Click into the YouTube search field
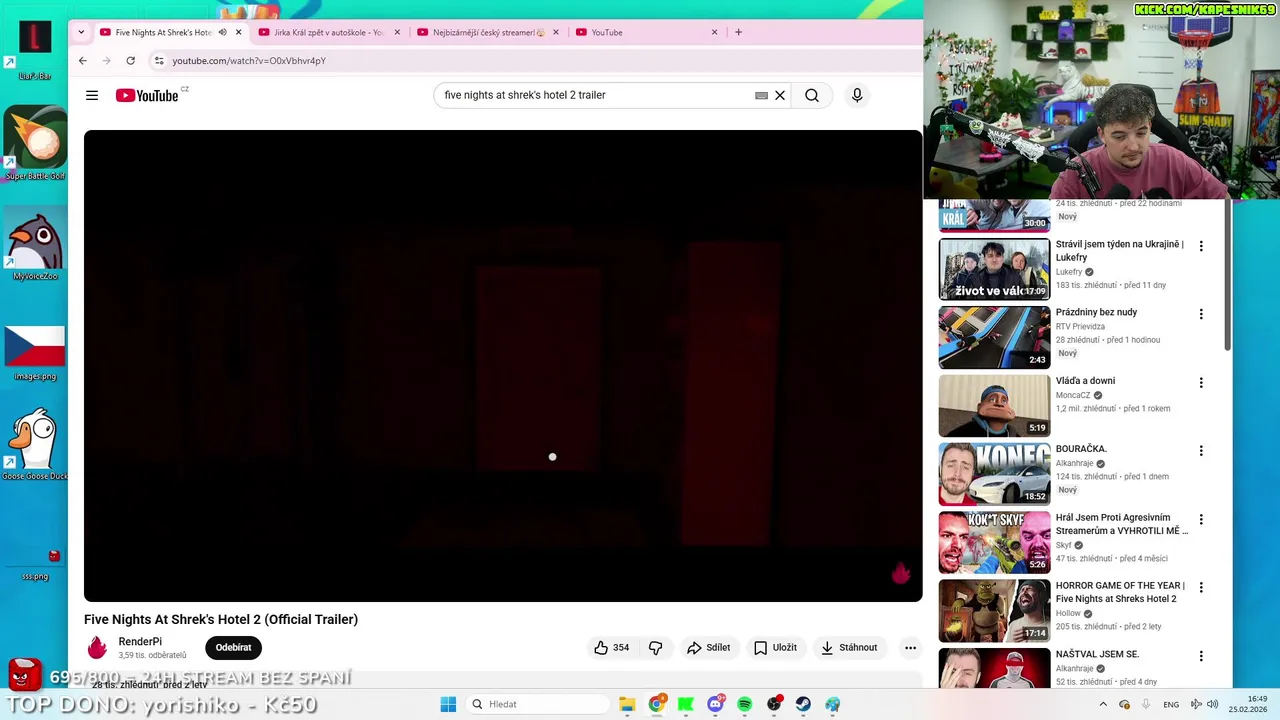Screen dimensions: 1280x720 click(595, 95)
